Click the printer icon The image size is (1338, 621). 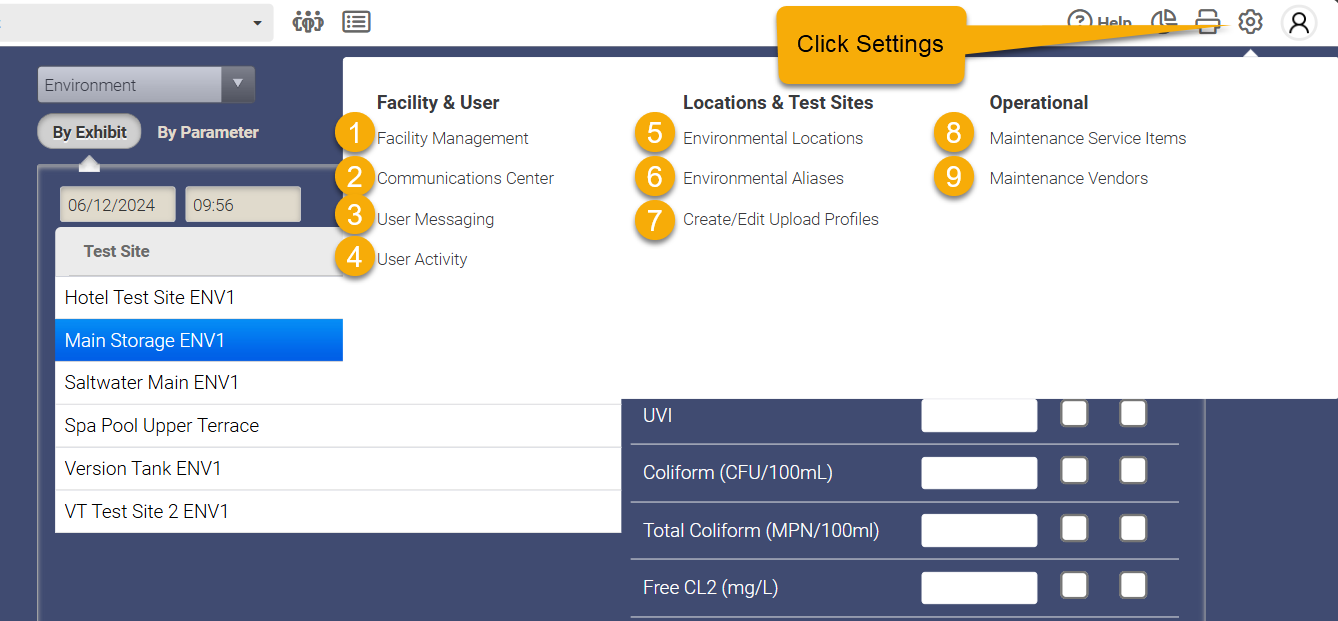click(x=1208, y=22)
